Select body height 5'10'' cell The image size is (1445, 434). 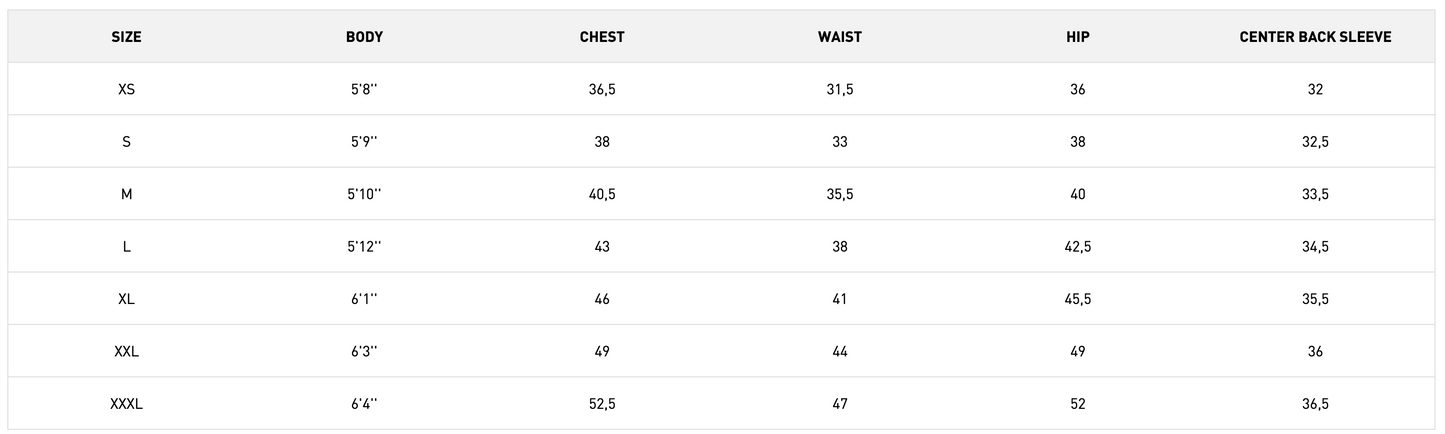coord(364,194)
